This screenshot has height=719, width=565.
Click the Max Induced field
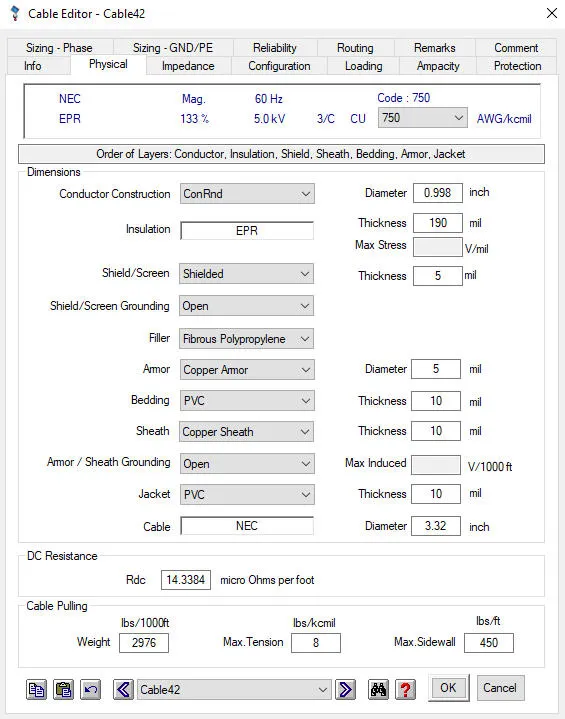pyautogui.click(x=436, y=465)
